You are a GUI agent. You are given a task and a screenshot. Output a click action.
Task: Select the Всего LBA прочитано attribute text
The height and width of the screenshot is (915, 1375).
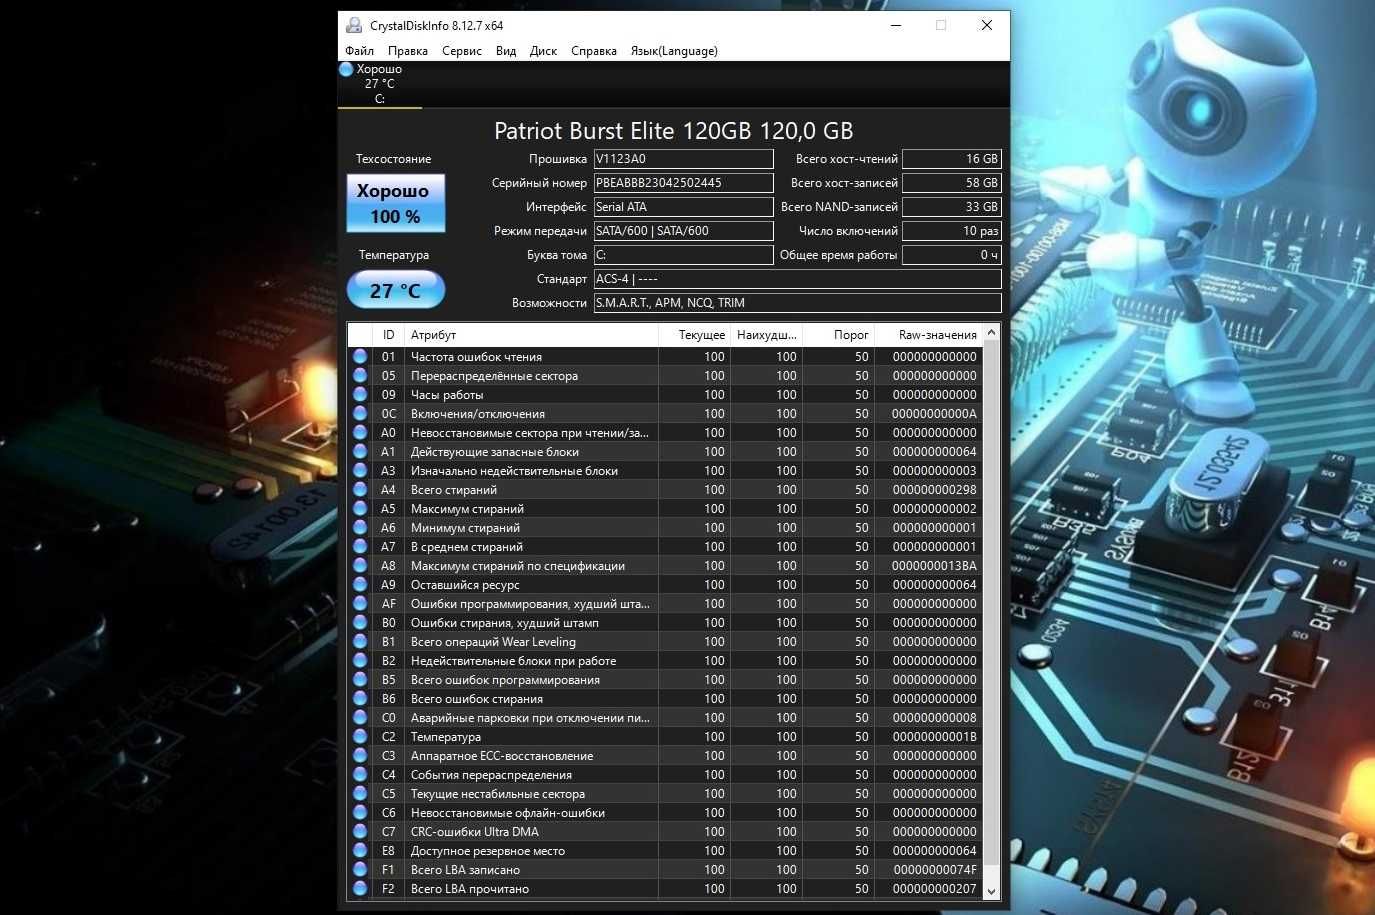pos(470,889)
